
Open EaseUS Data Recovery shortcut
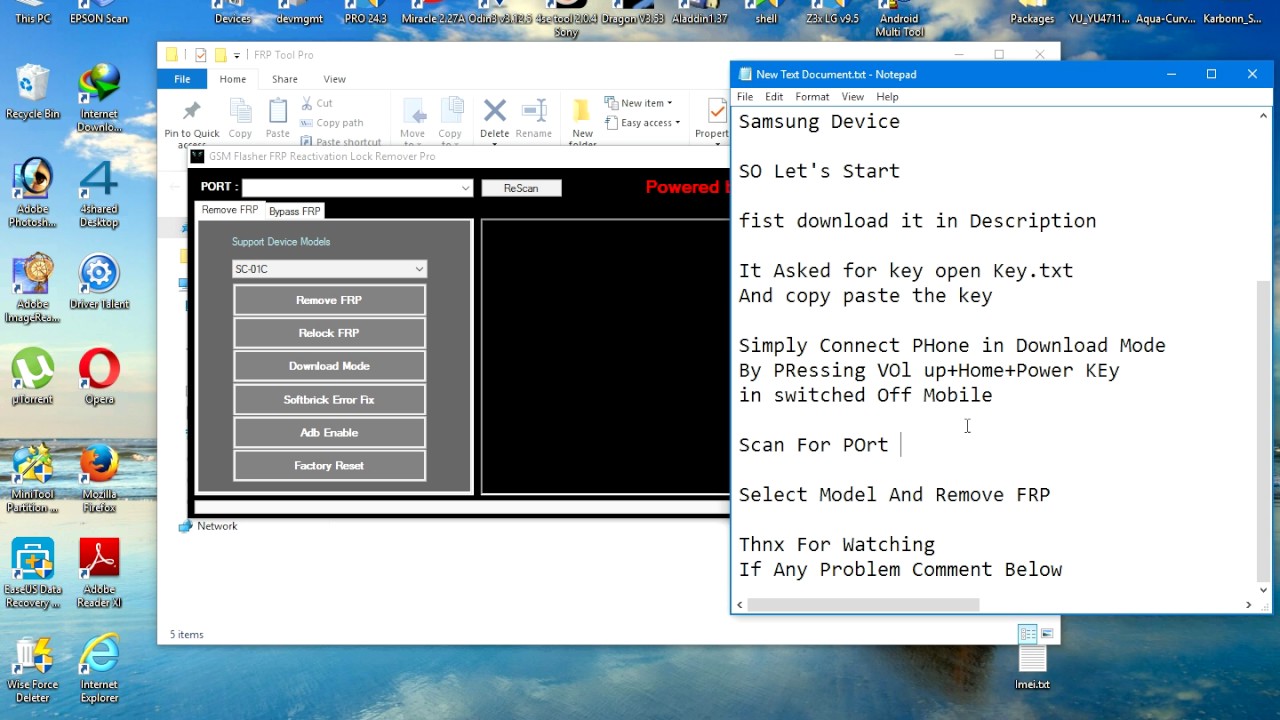(32, 574)
